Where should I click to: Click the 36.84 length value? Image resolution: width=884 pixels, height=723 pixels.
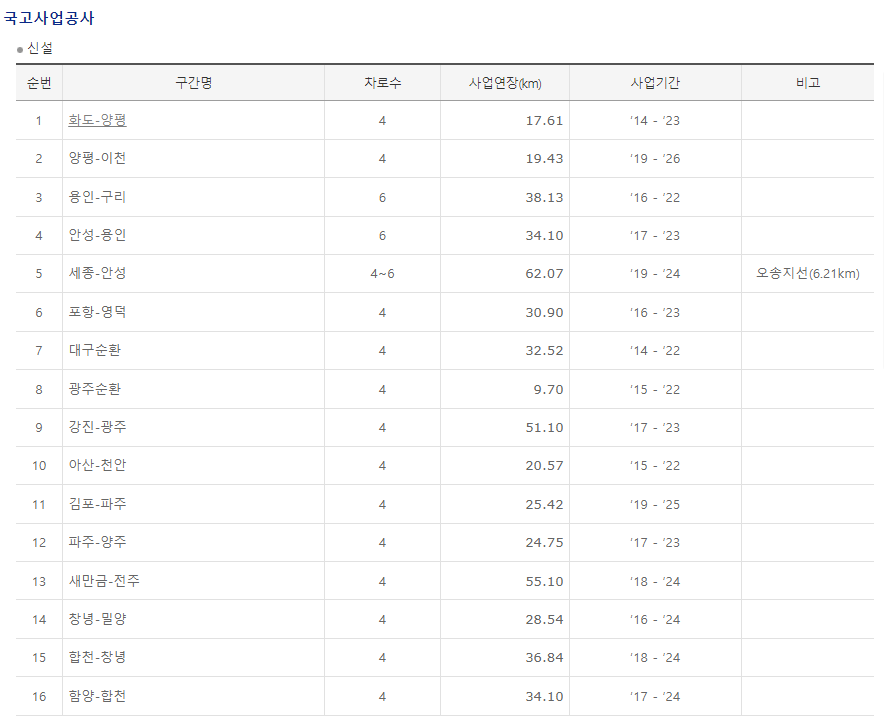tap(545, 658)
